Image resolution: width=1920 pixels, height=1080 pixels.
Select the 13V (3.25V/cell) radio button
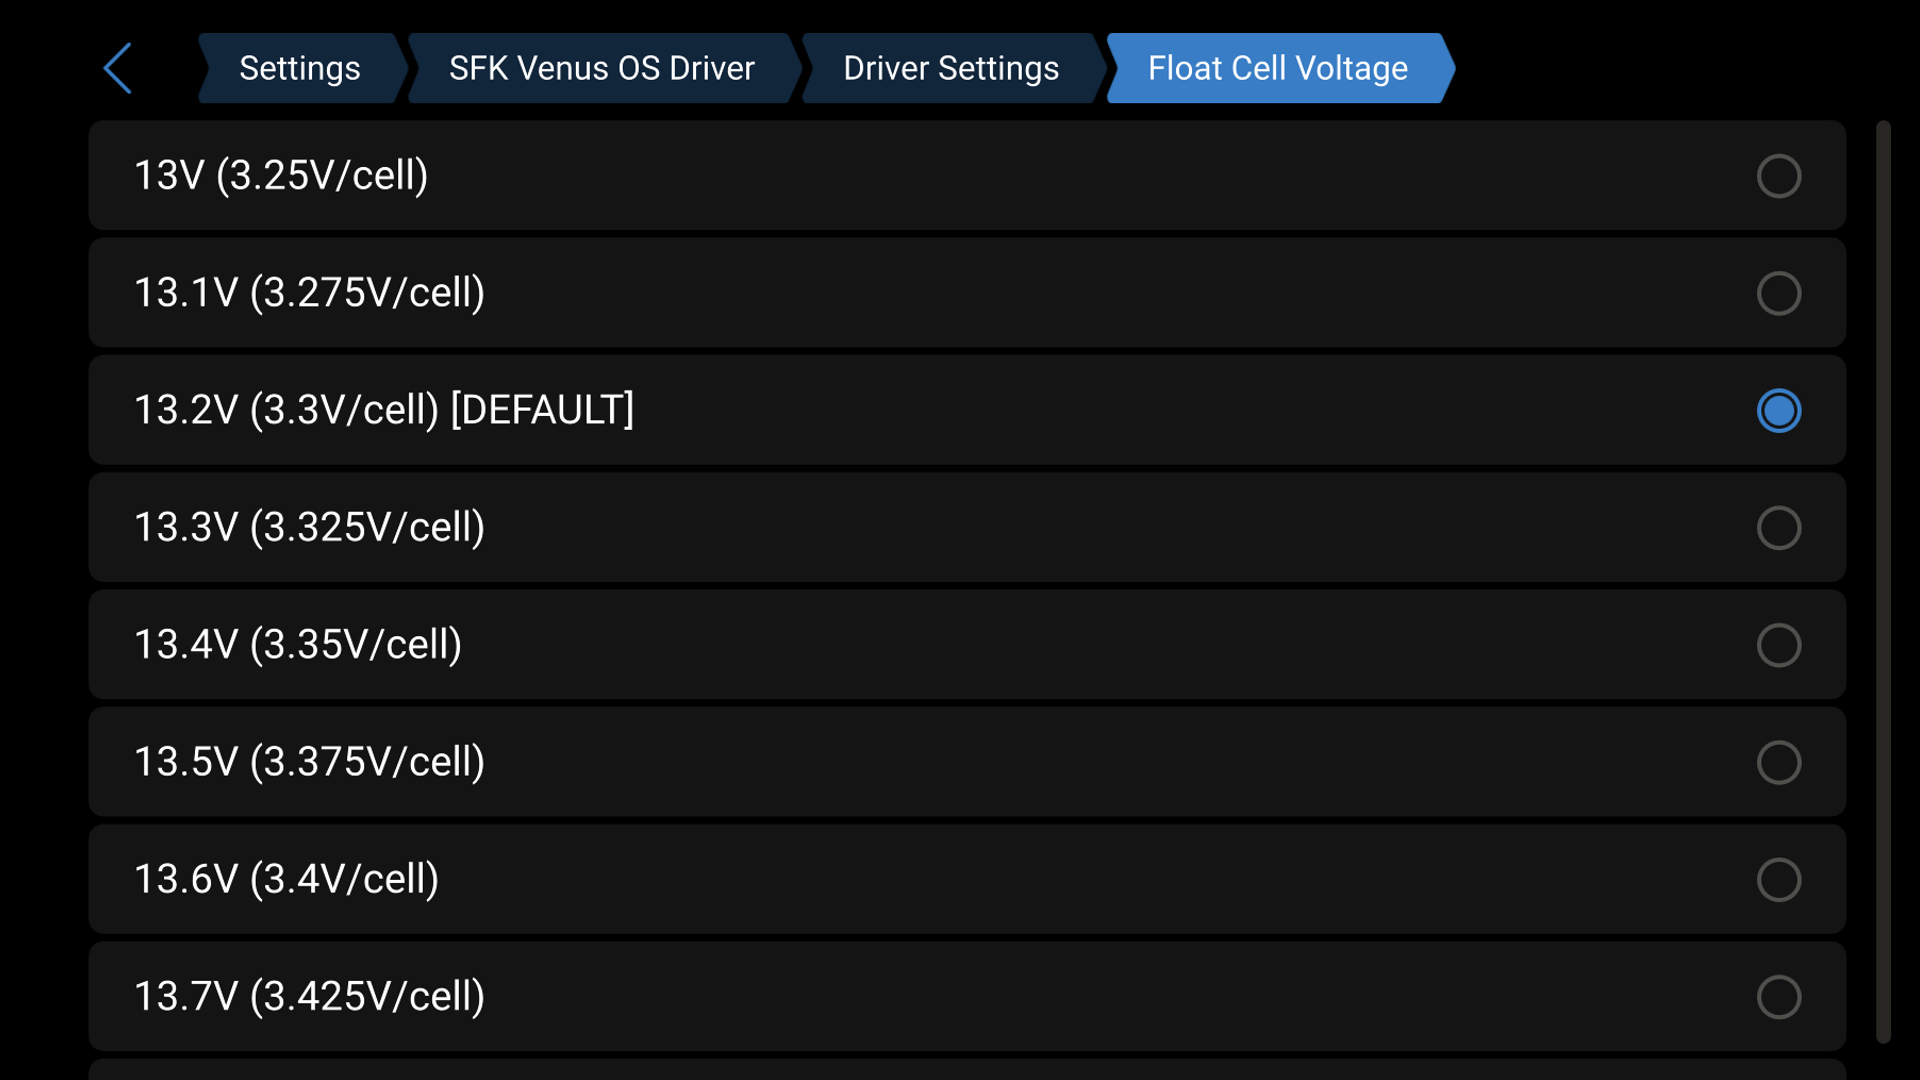tap(1779, 176)
